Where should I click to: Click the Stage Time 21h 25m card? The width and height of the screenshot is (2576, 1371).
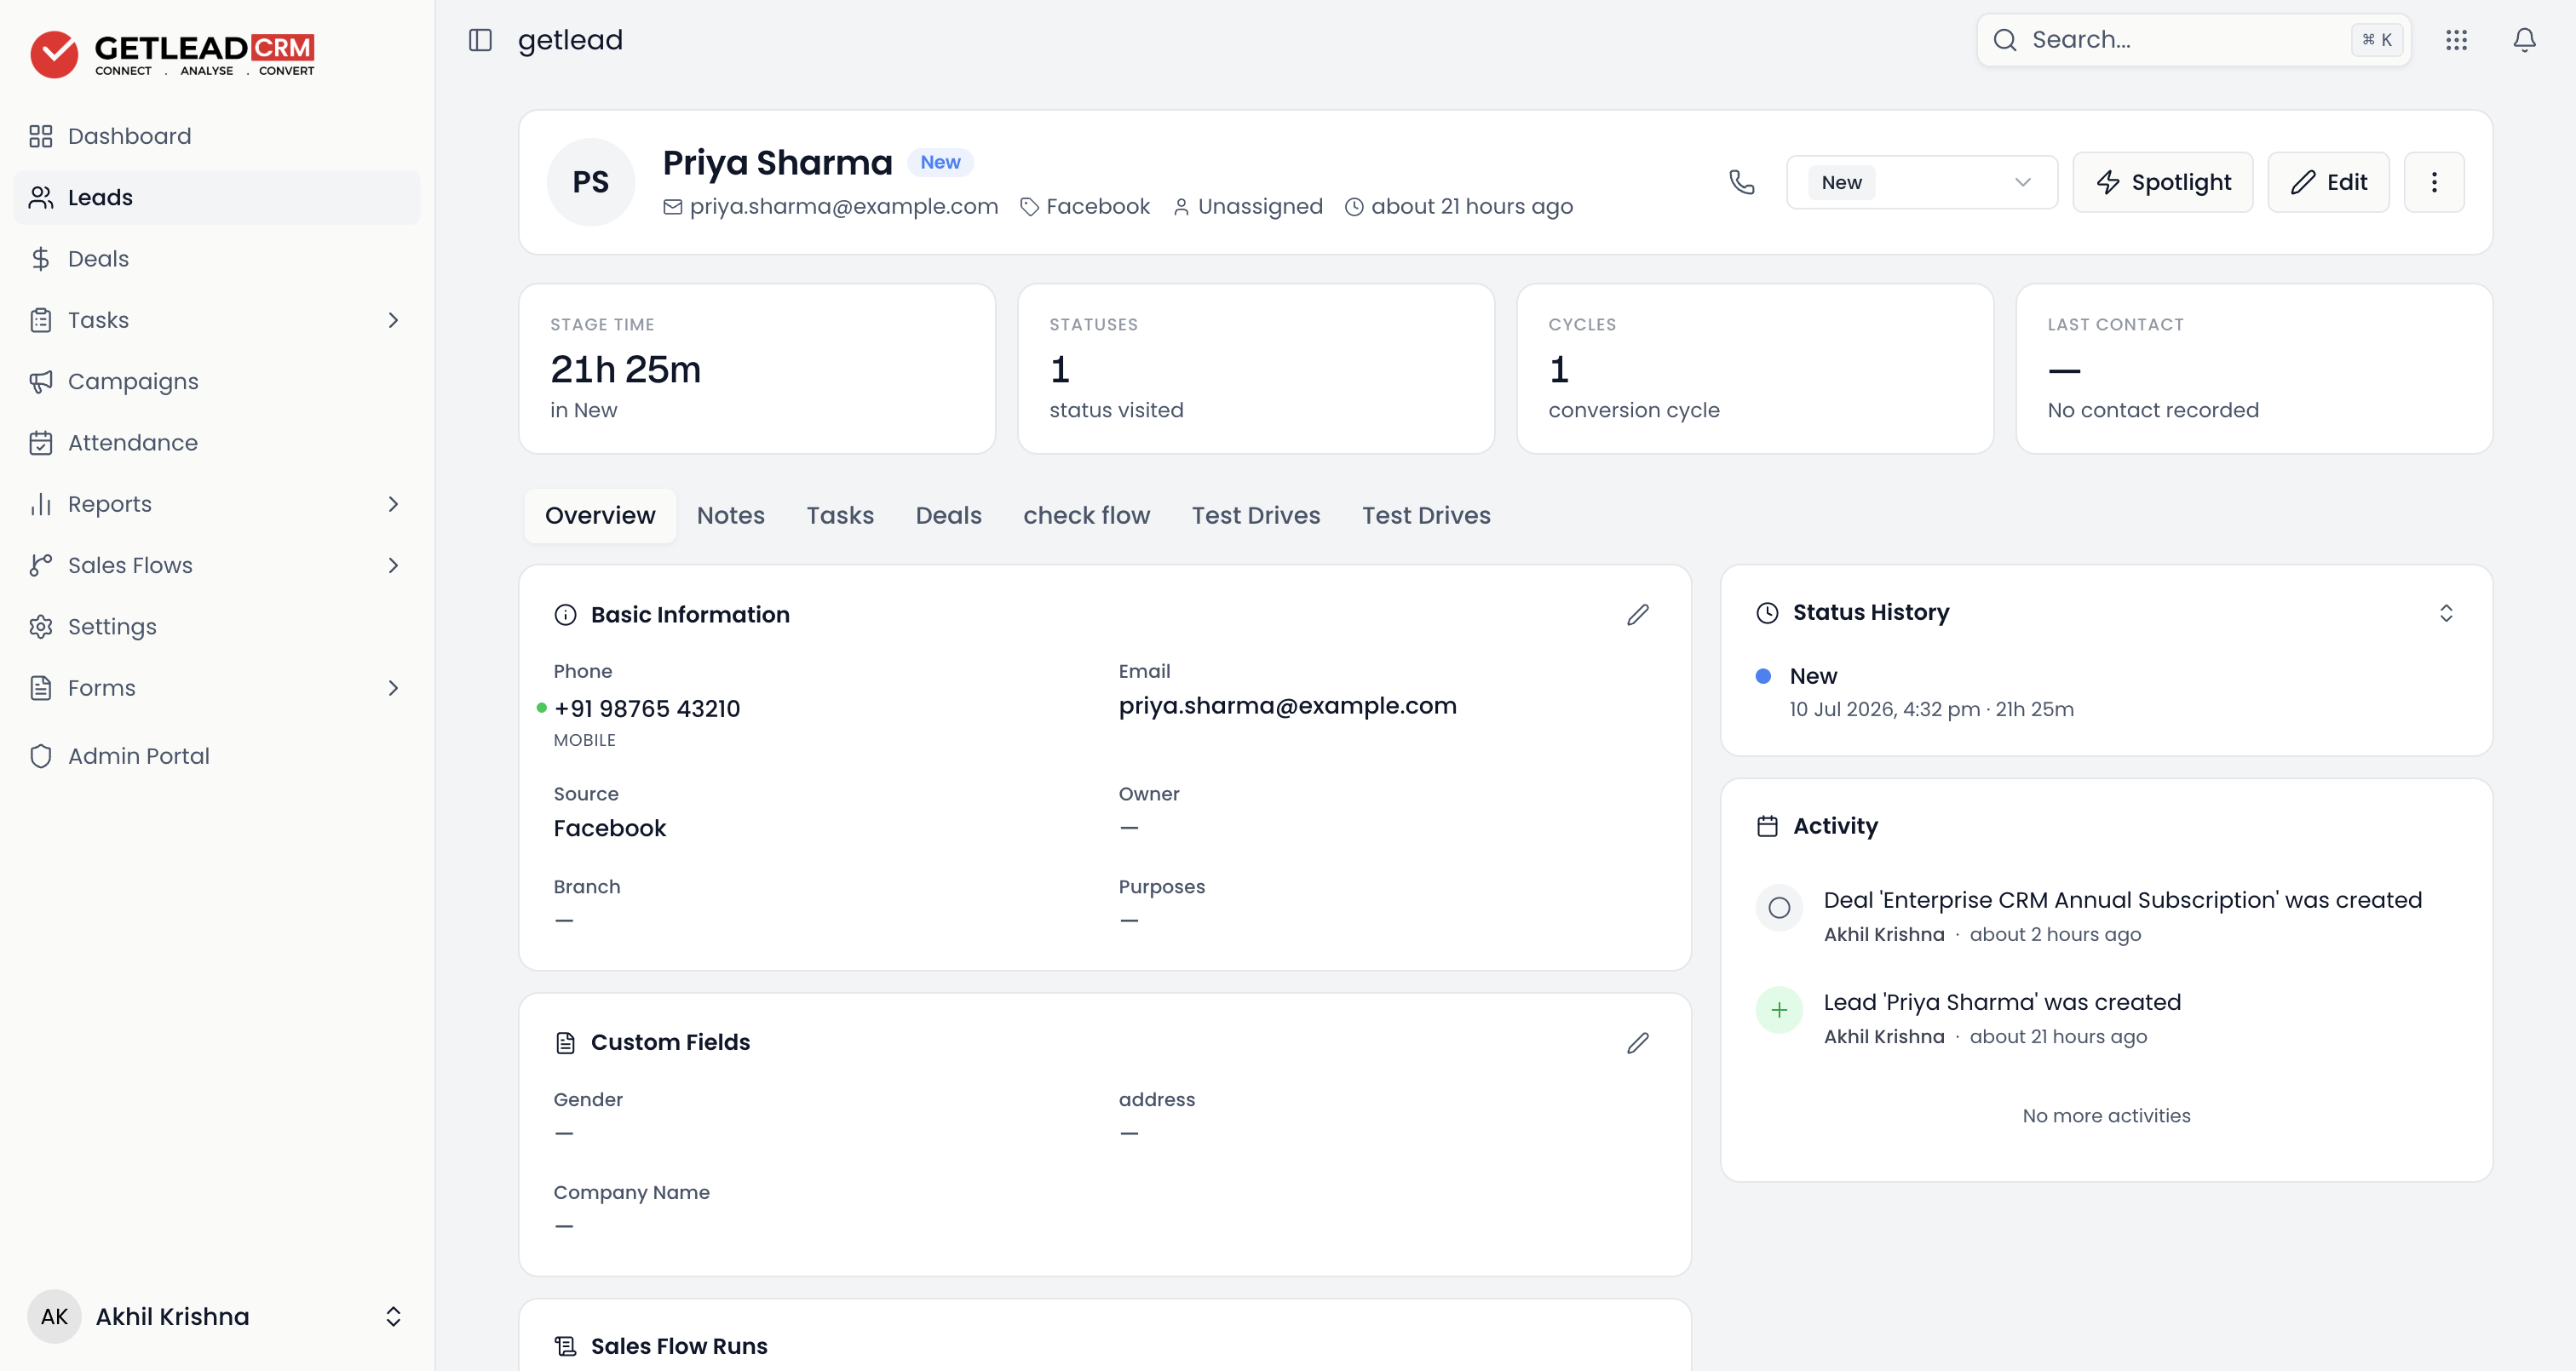(x=757, y=369)
